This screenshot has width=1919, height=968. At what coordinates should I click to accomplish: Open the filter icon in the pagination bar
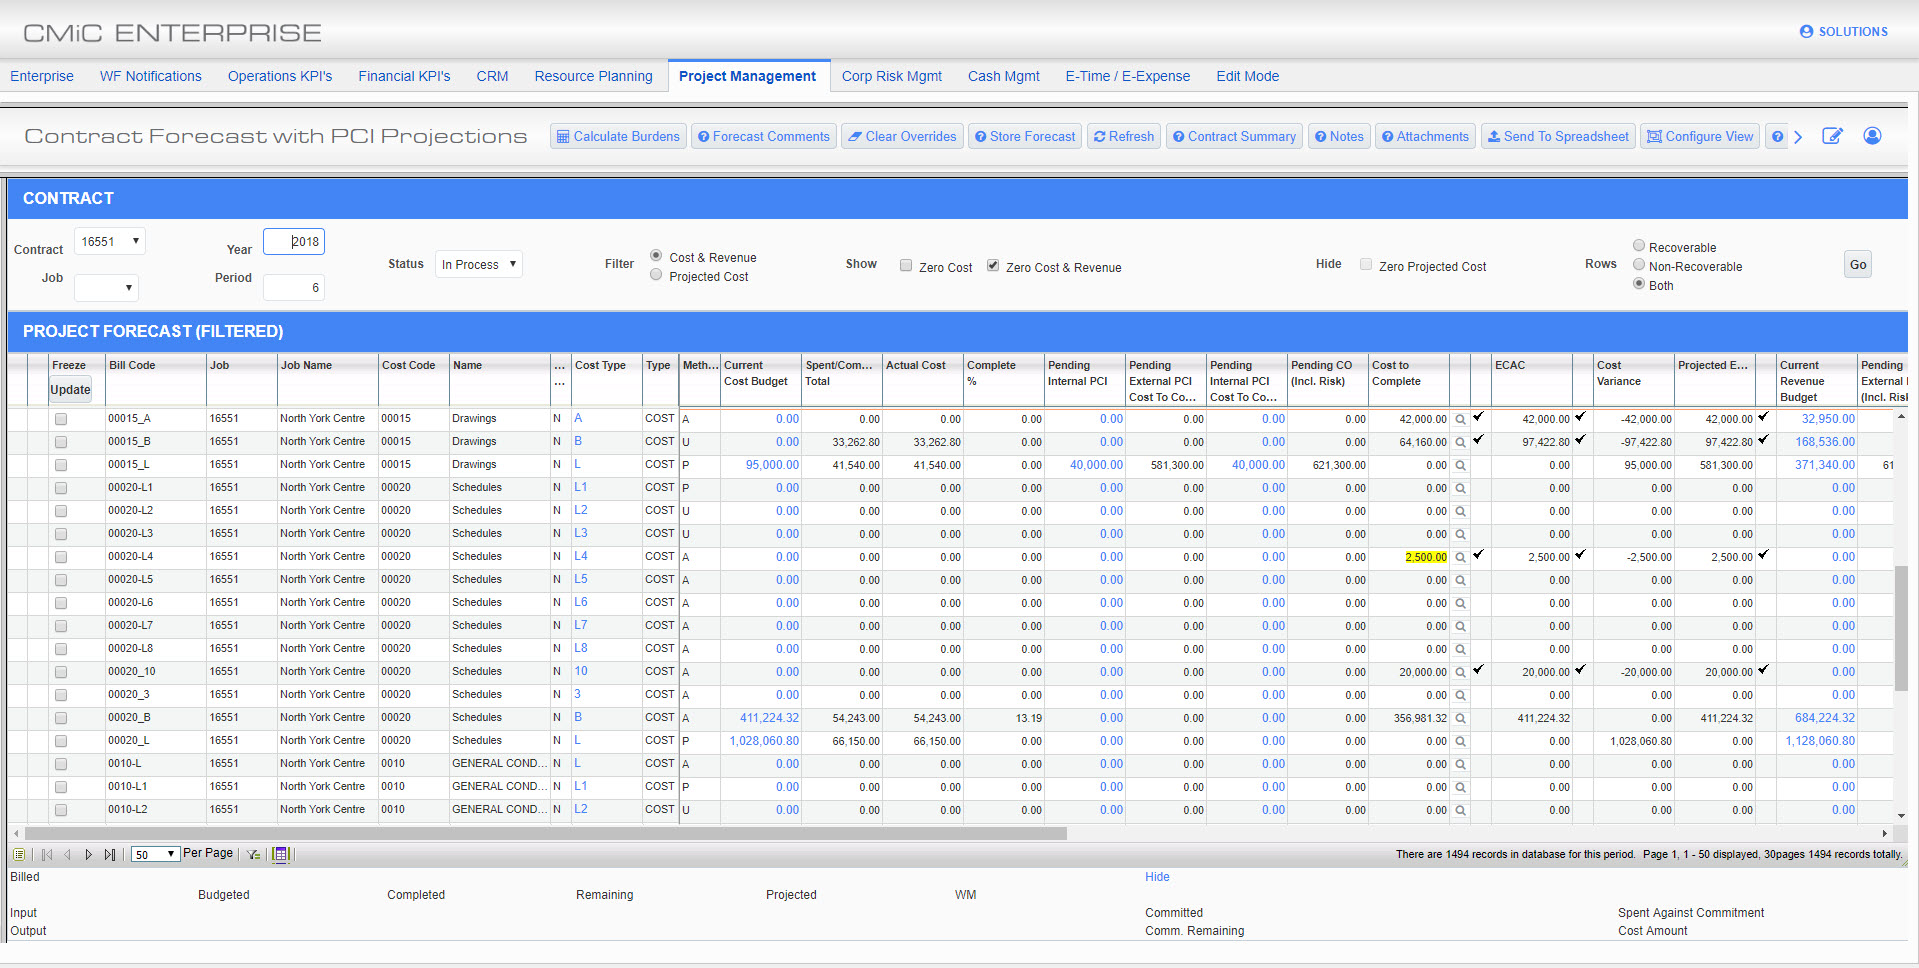pos(254,855)
